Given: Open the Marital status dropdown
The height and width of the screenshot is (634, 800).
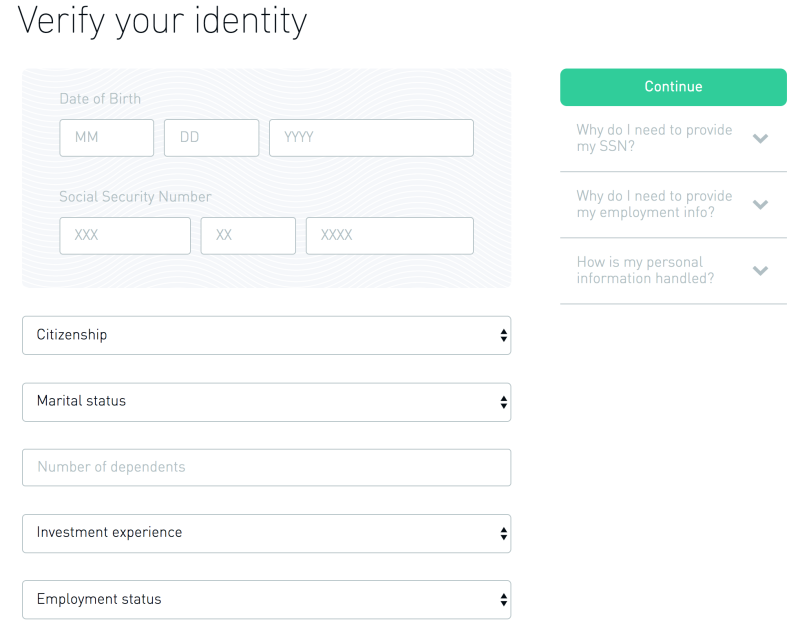Looking at the screenshot, I should click(x=266, y=402).
